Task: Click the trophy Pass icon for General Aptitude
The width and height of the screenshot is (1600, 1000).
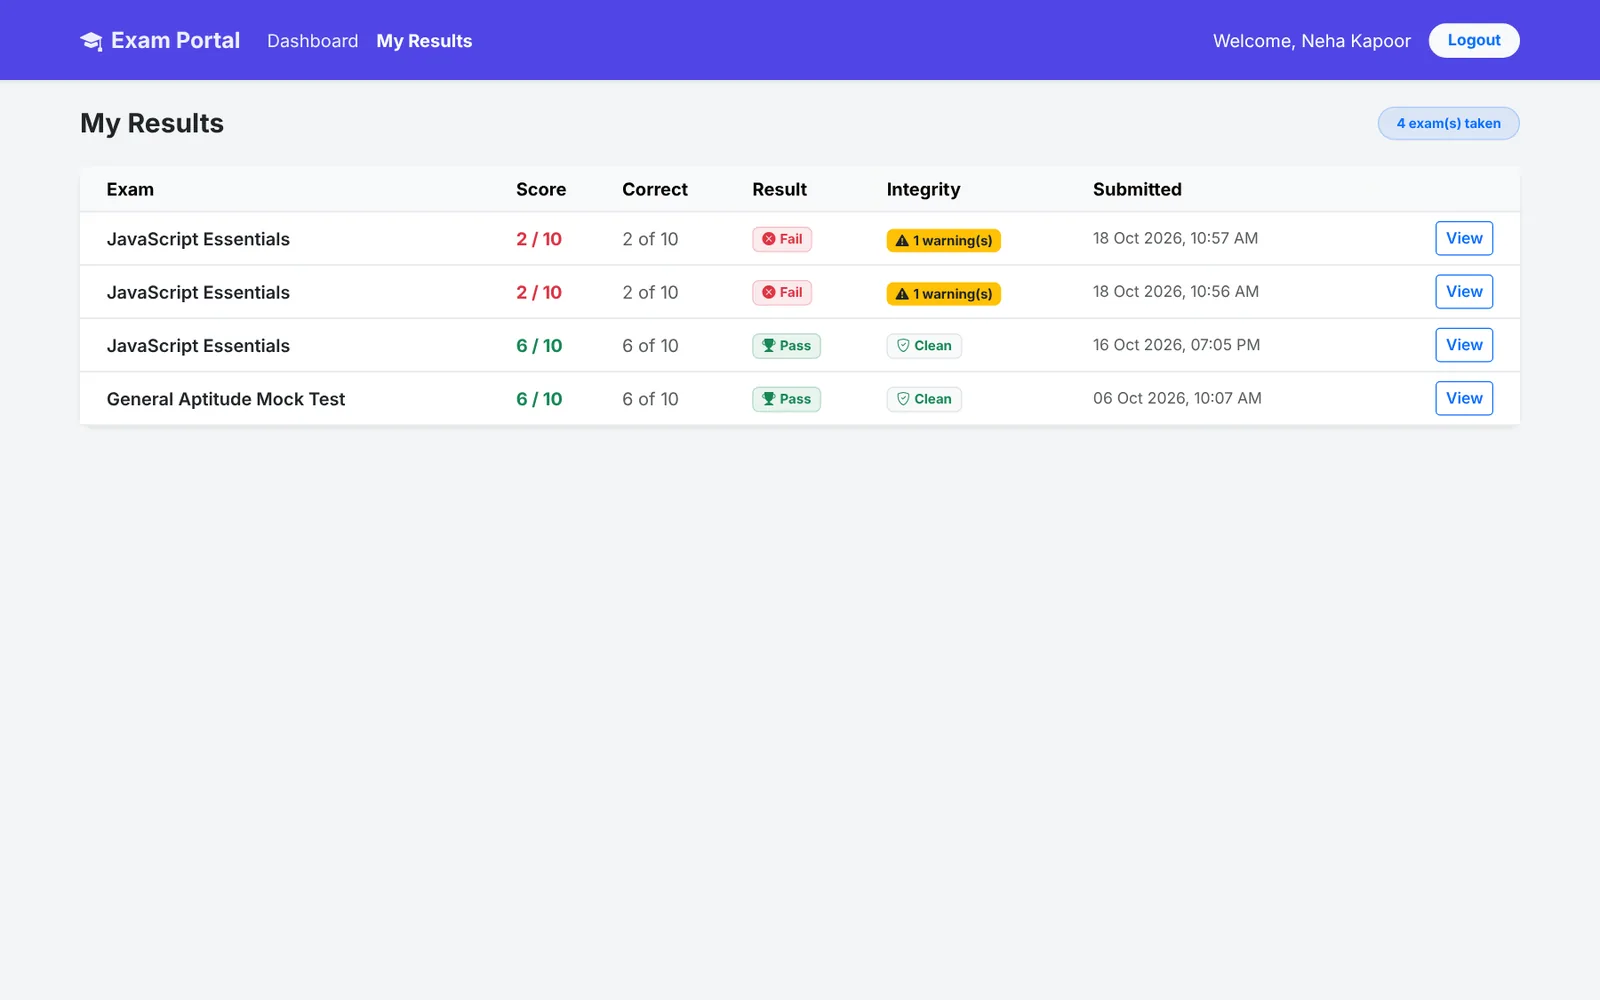Action: pyautogui.click(x=769, y=399)
